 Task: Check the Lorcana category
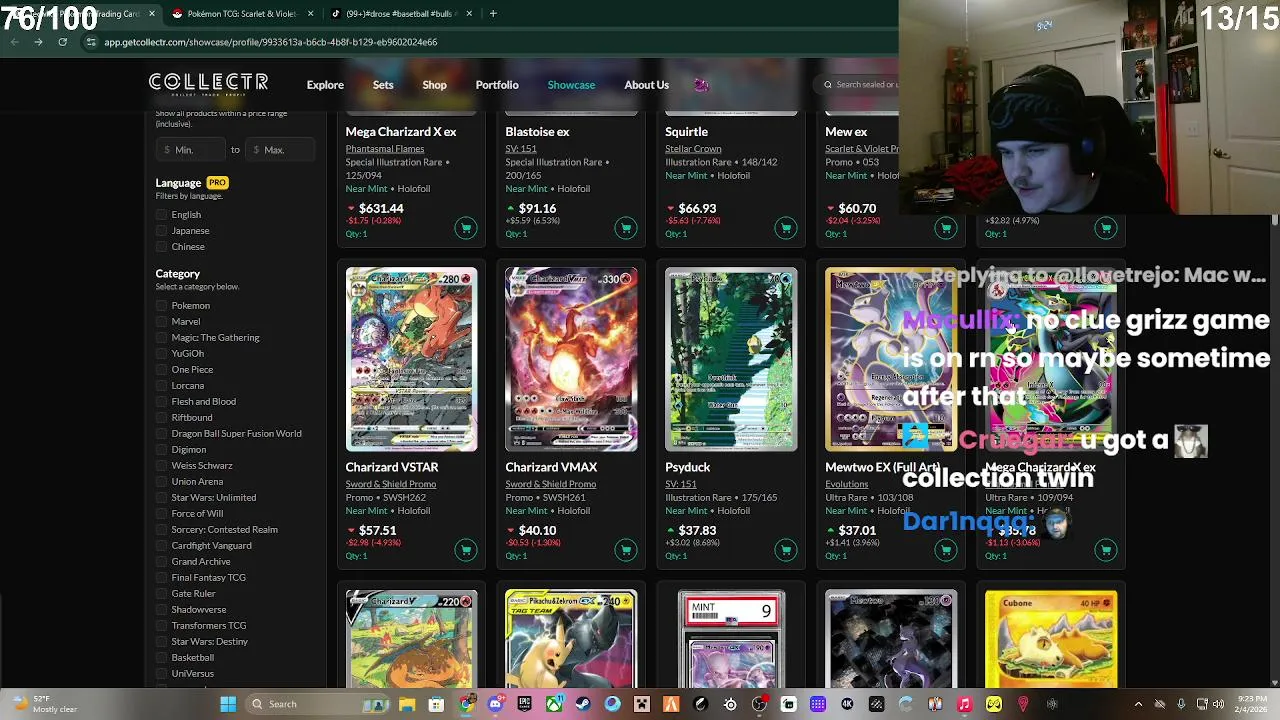(161, 386)
